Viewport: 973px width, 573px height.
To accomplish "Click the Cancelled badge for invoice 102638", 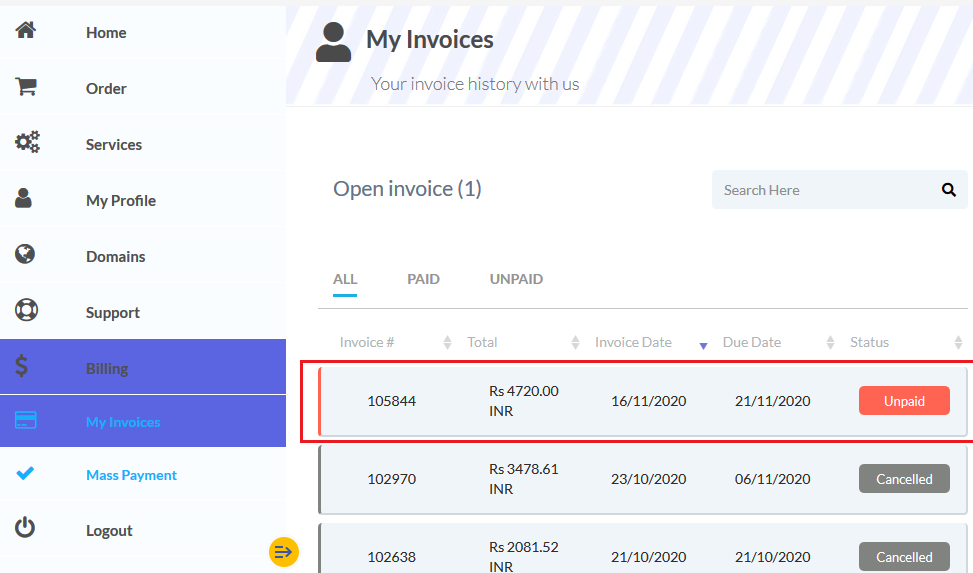I will click(904, 557).
